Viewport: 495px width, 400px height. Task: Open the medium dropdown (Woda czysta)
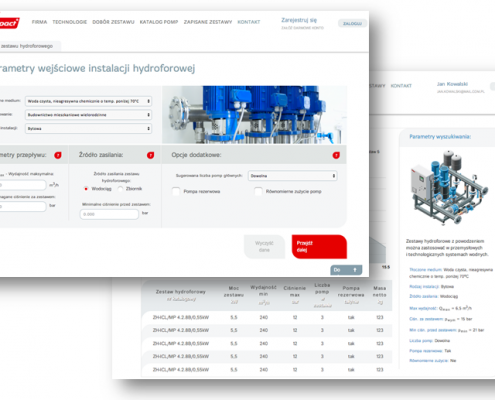[88, 101]
